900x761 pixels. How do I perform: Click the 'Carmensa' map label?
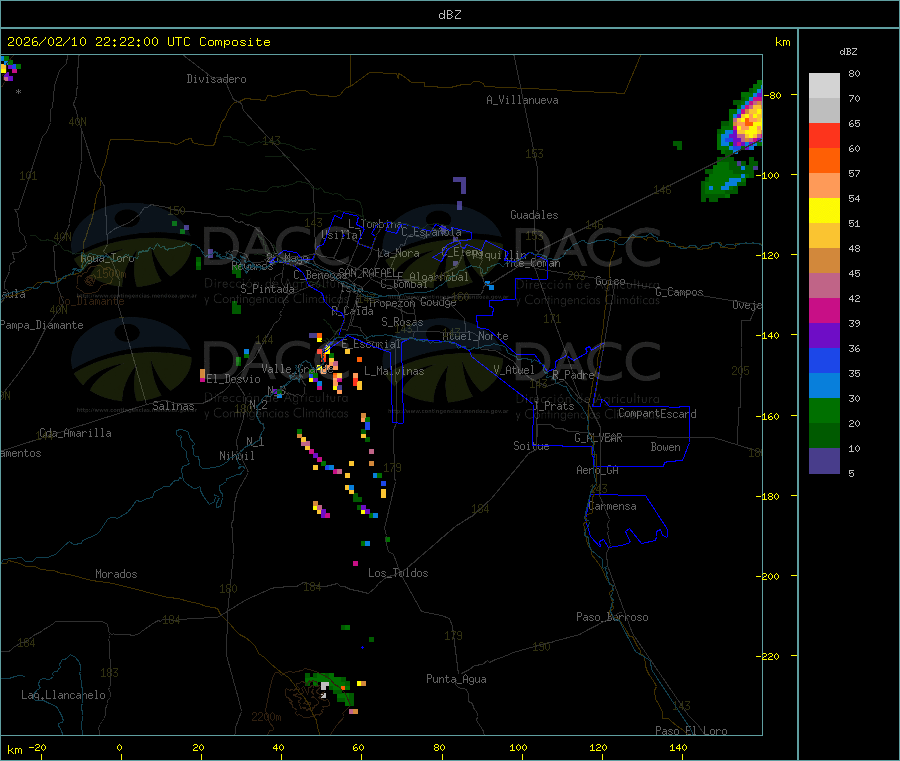click(612, 506)
